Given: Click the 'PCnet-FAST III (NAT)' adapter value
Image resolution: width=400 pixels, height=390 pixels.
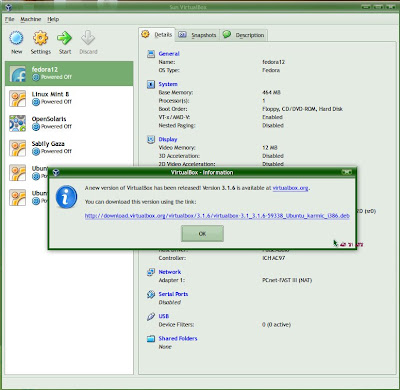Looking at the screenshot, I should click(287, 280).
